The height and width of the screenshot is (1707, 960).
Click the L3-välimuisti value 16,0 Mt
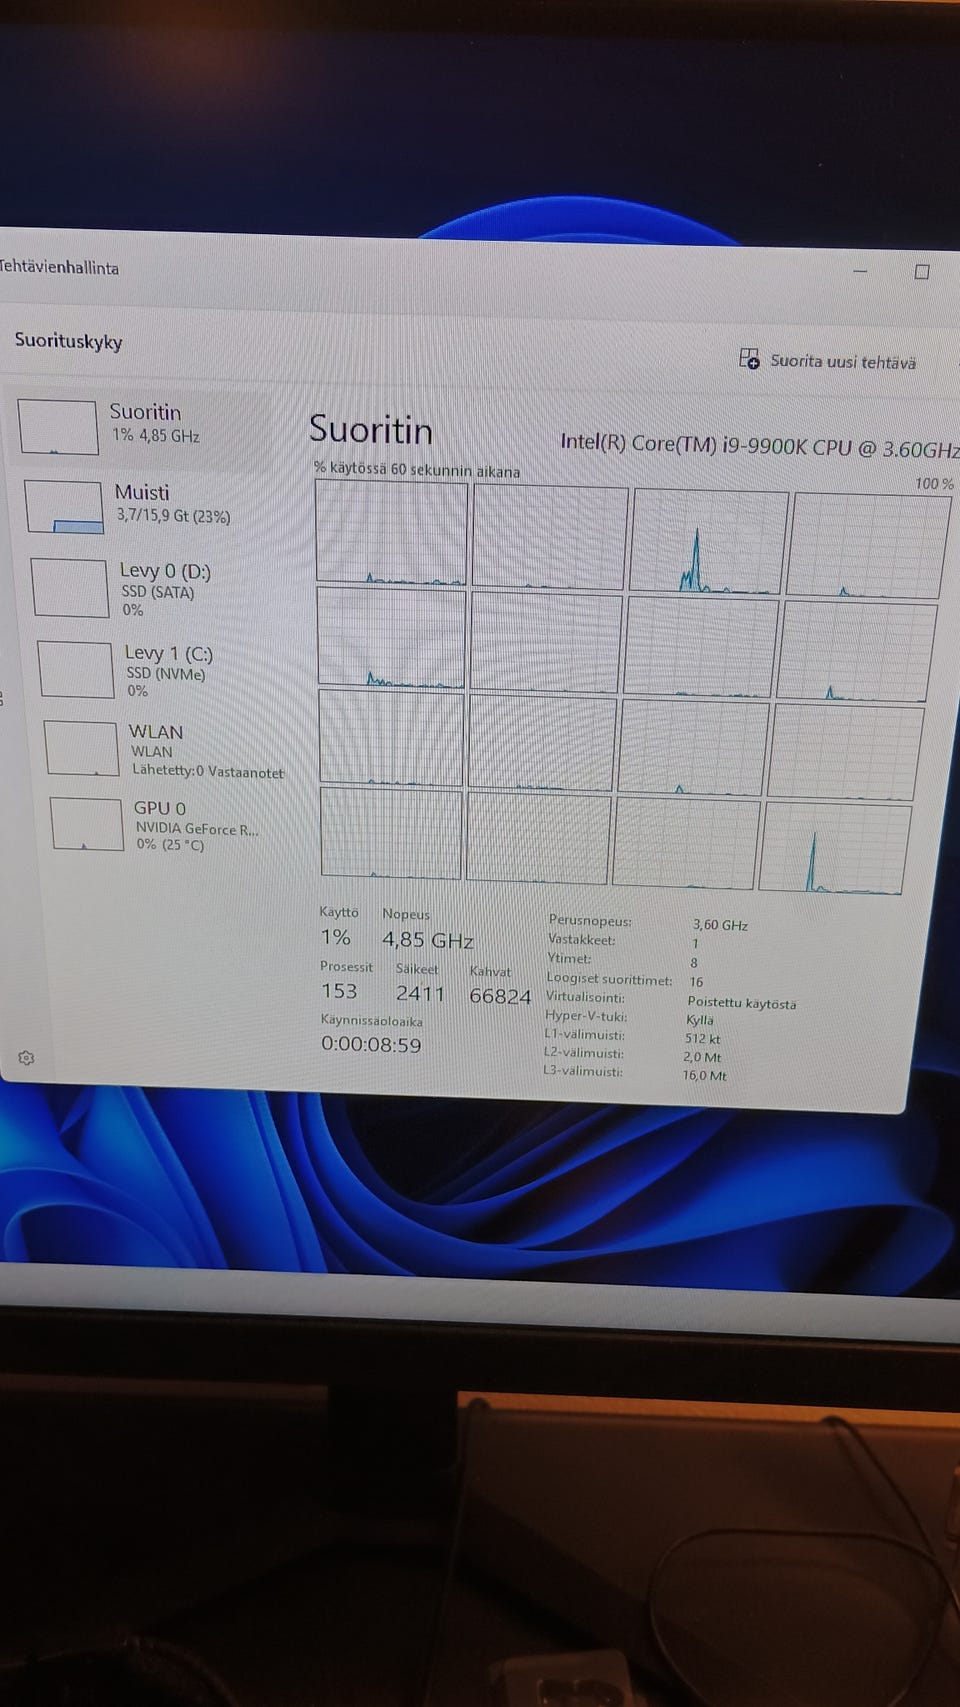pyautogui.click(x=704, y=1075)
